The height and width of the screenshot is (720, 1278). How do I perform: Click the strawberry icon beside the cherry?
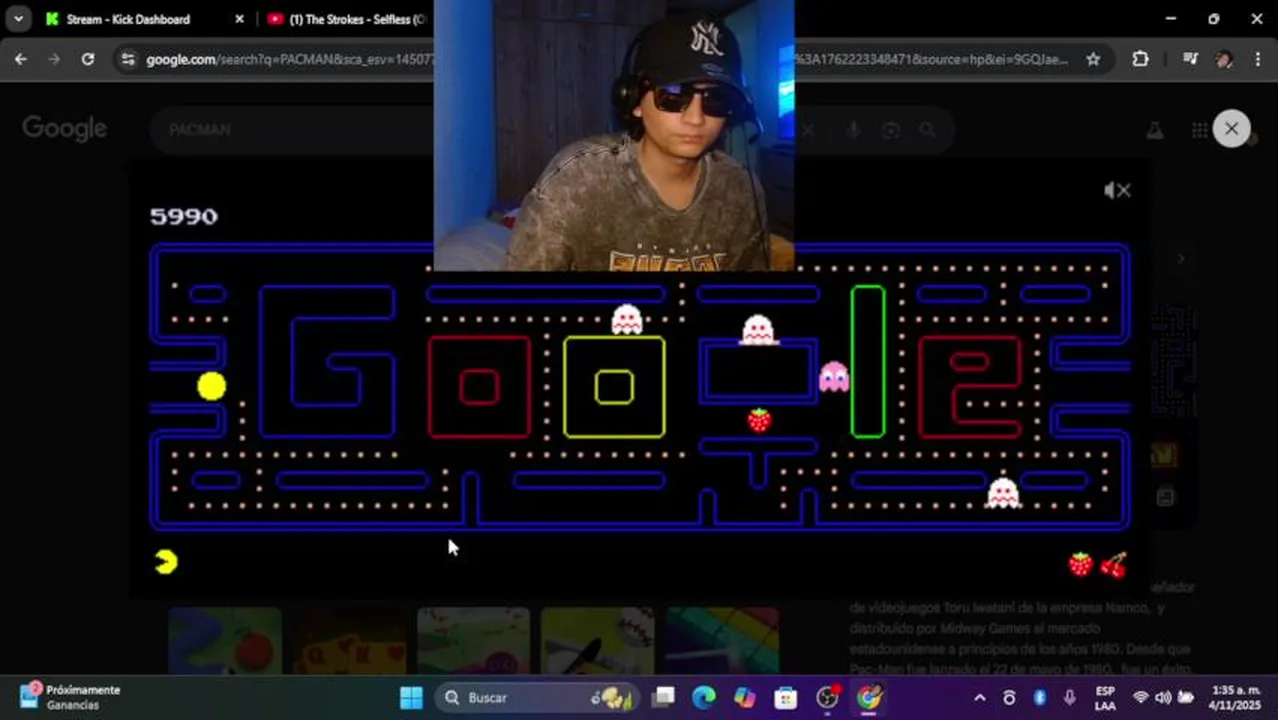click(1081, 565)
